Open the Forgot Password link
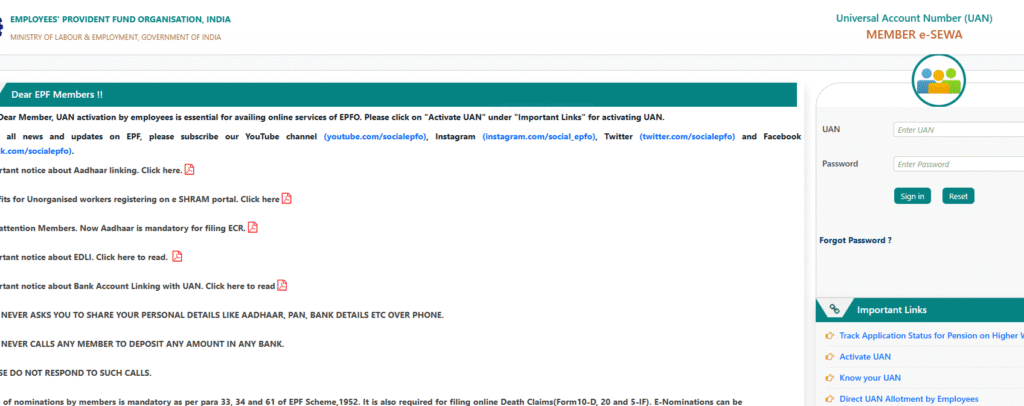This screenshot has height=406, width=1024. pyautogui.click(x=855, y=240)
